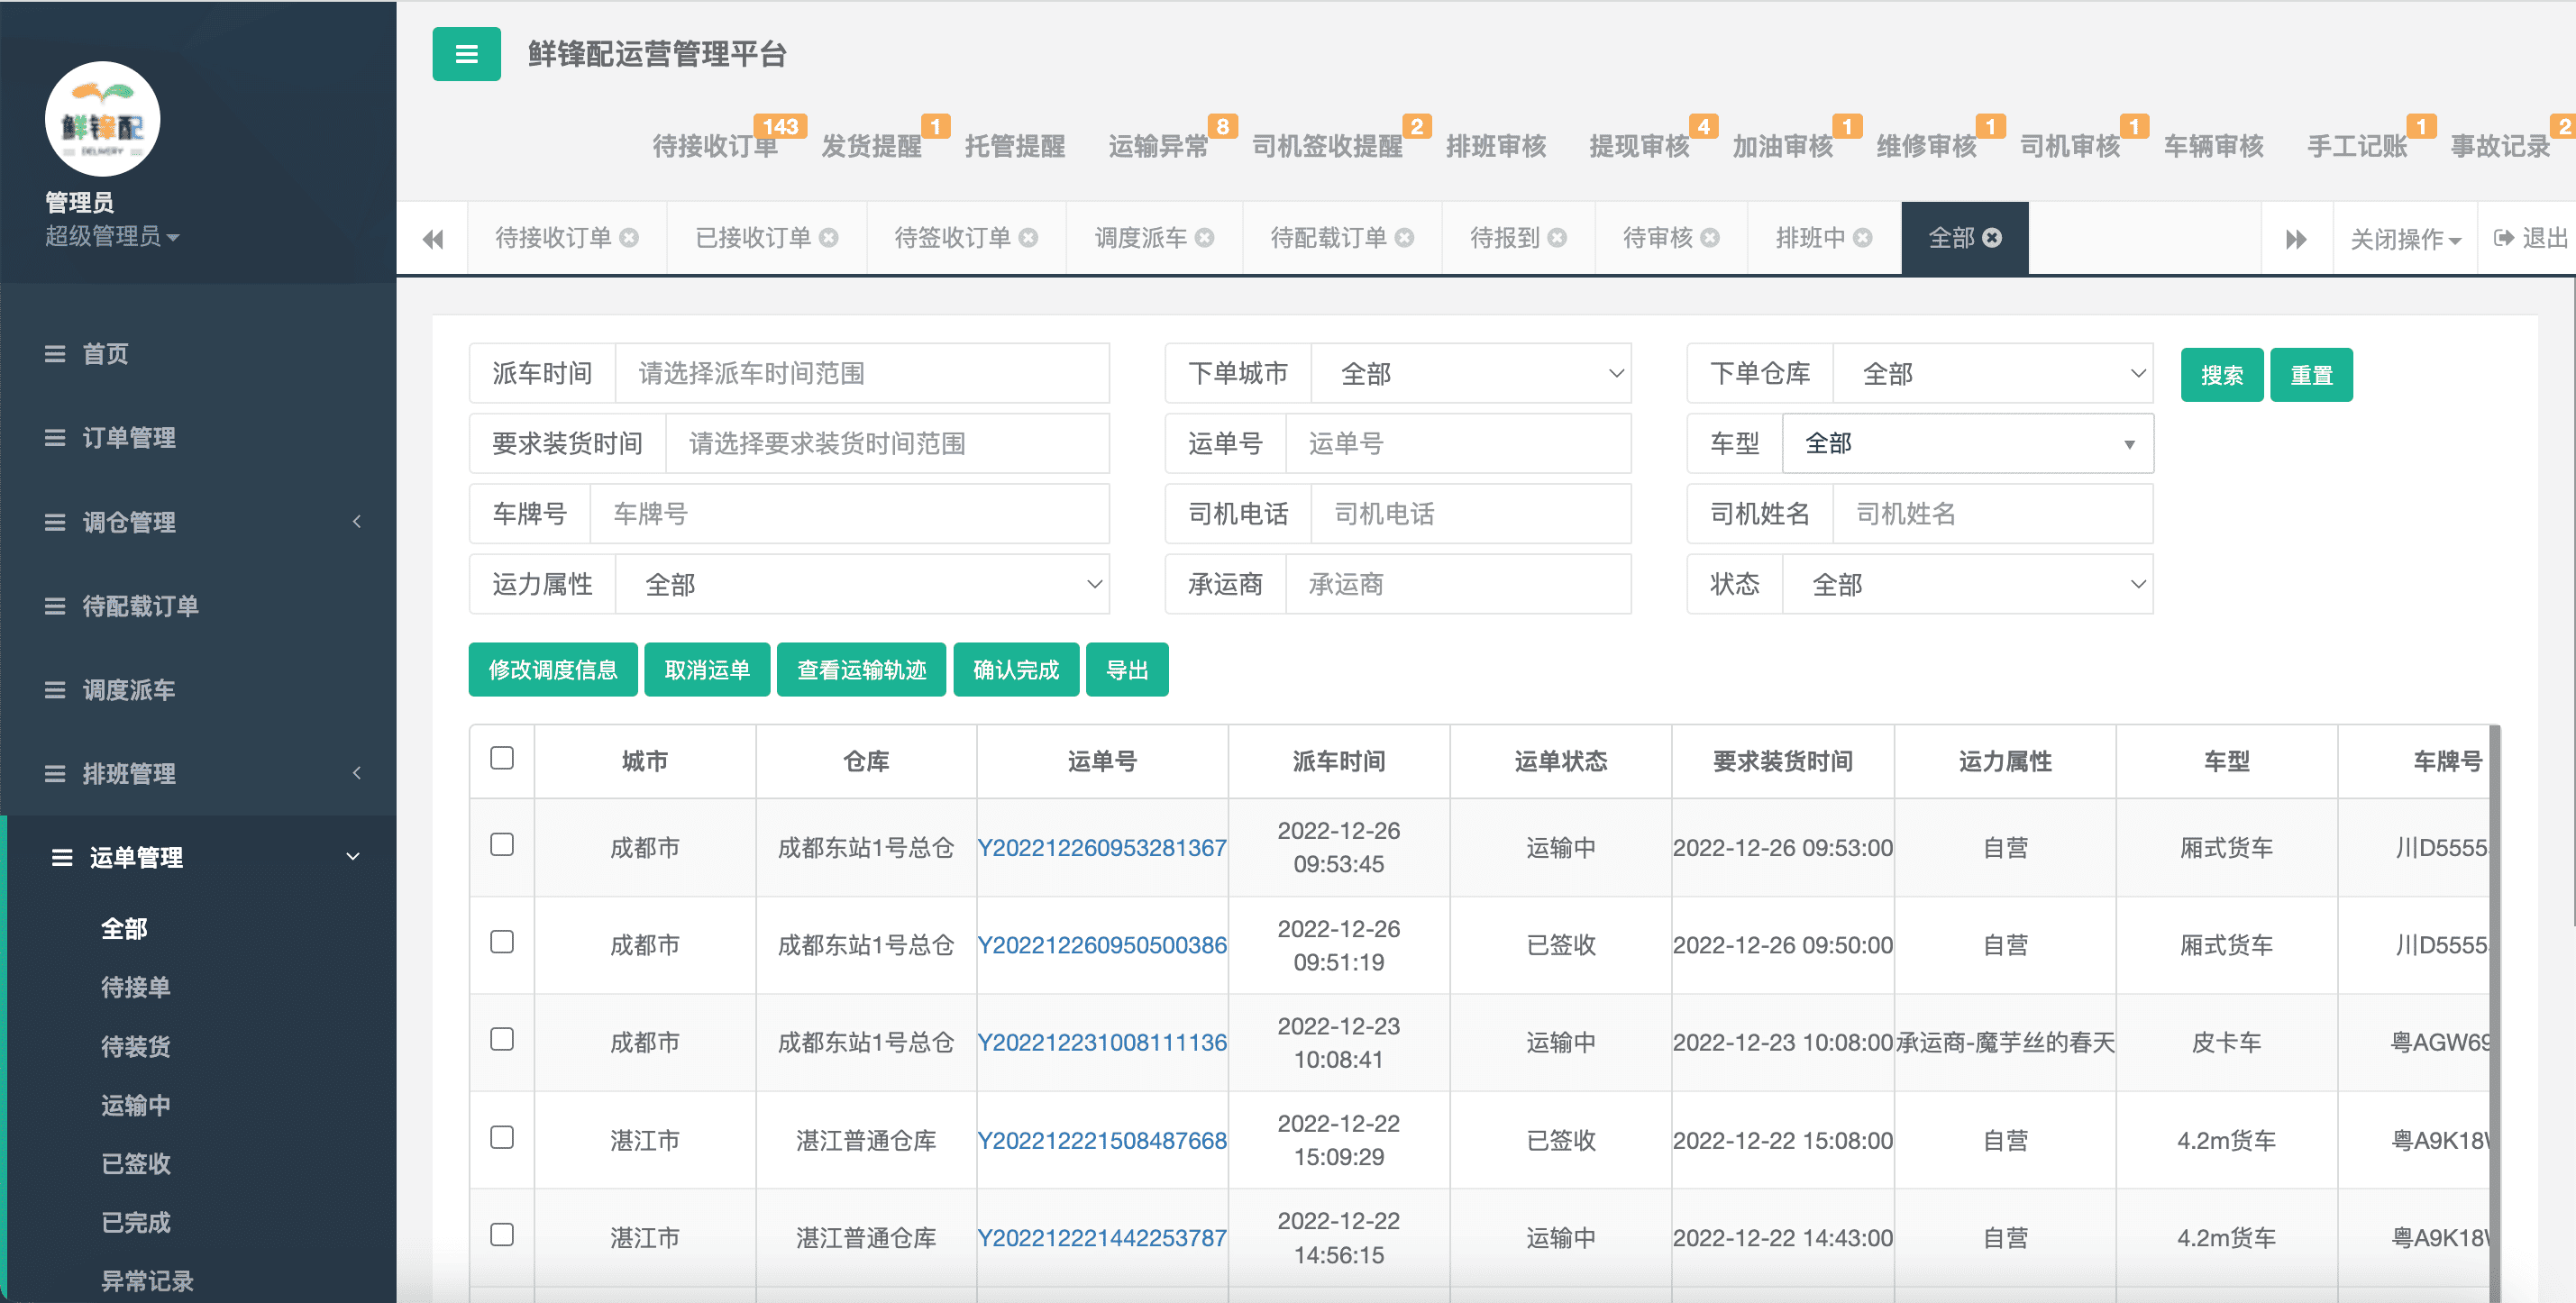Shift tabs right with double-arrow icon
Screen dimensions: 2576x1303
coord(2296,239)
